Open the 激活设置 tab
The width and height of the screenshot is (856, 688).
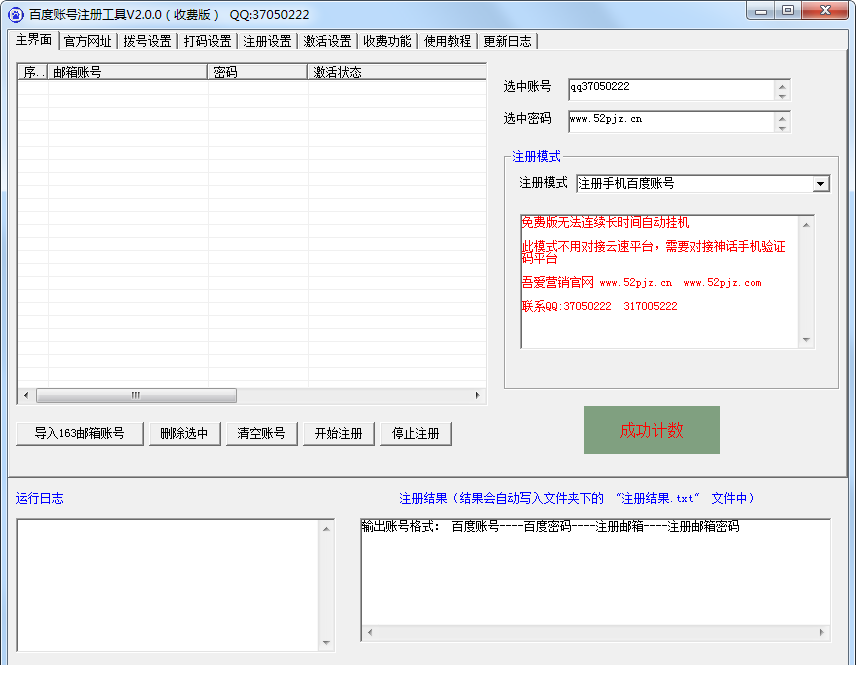pyautogui.click(x=328, y=41)
